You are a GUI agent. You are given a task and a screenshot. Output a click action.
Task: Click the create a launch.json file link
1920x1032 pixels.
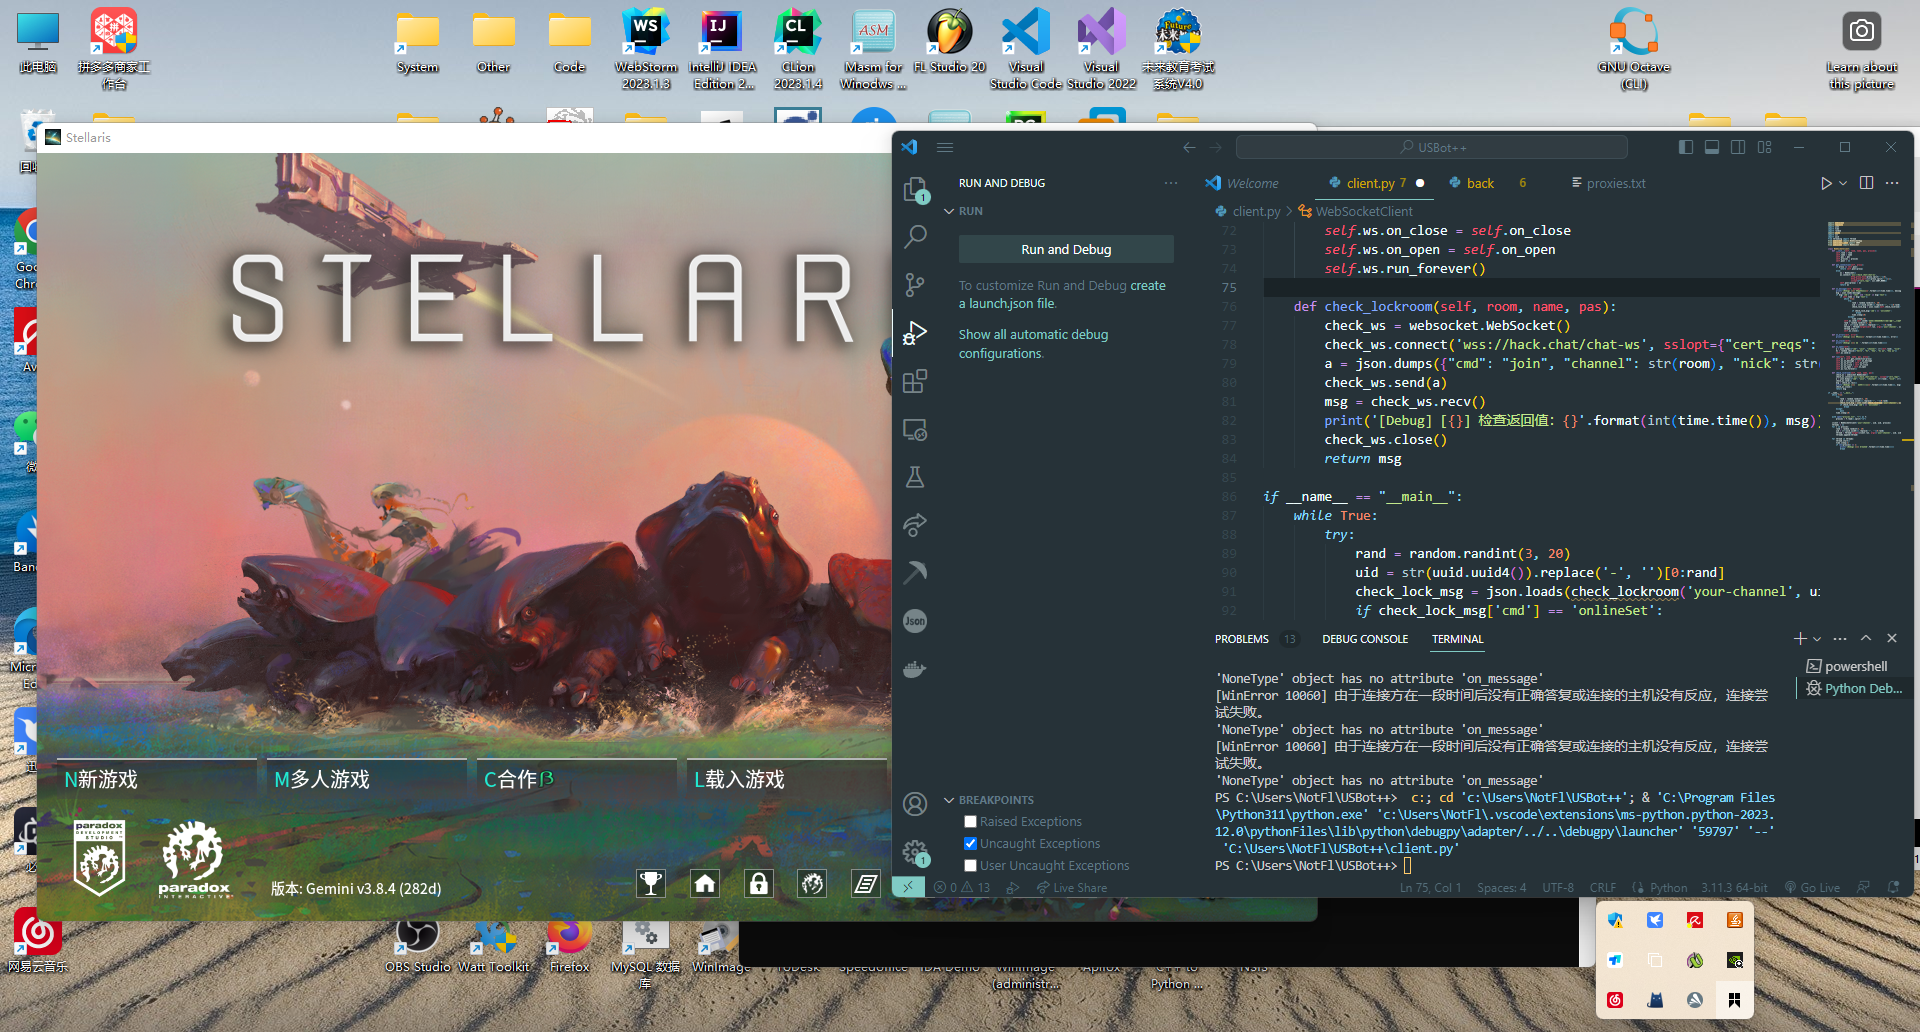coord(1062,294)
